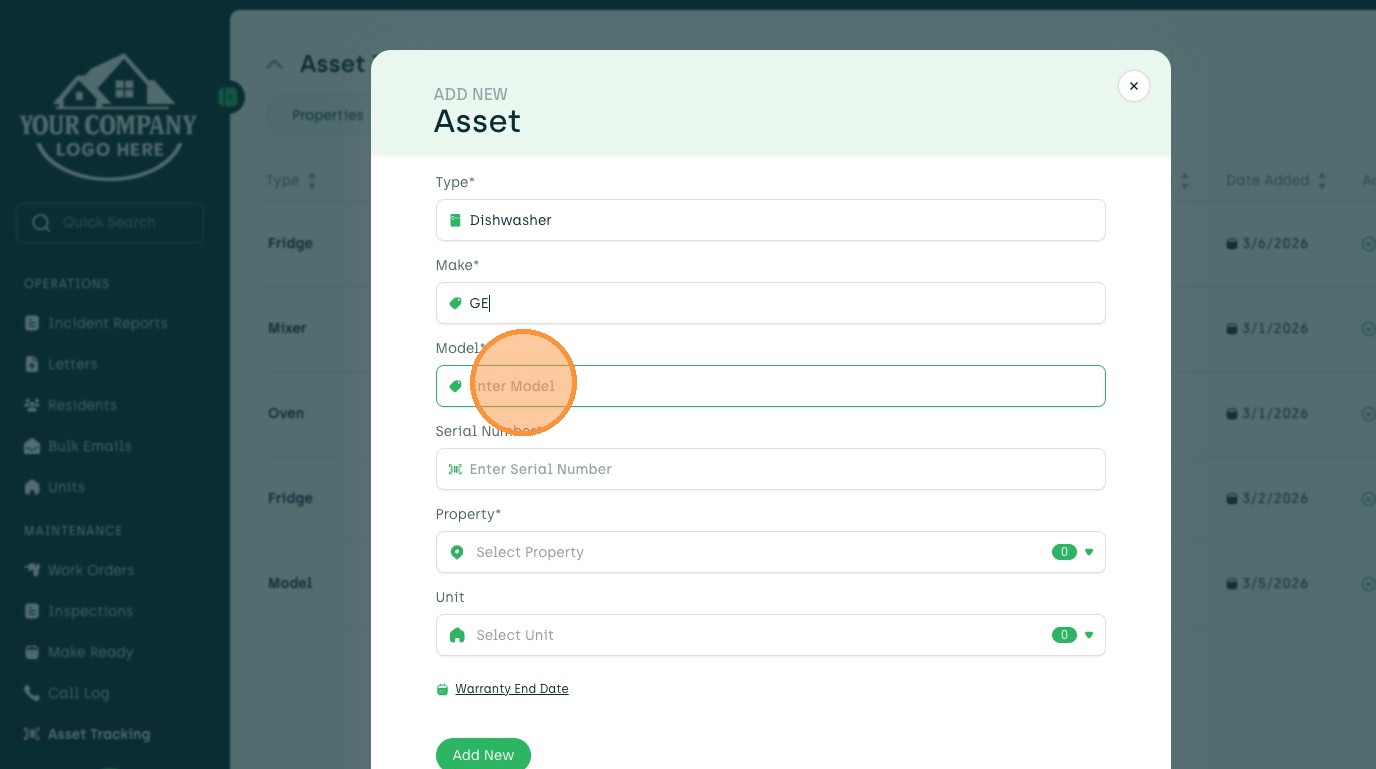Click the Enter Serial Number field

click(x=770, y=469)
